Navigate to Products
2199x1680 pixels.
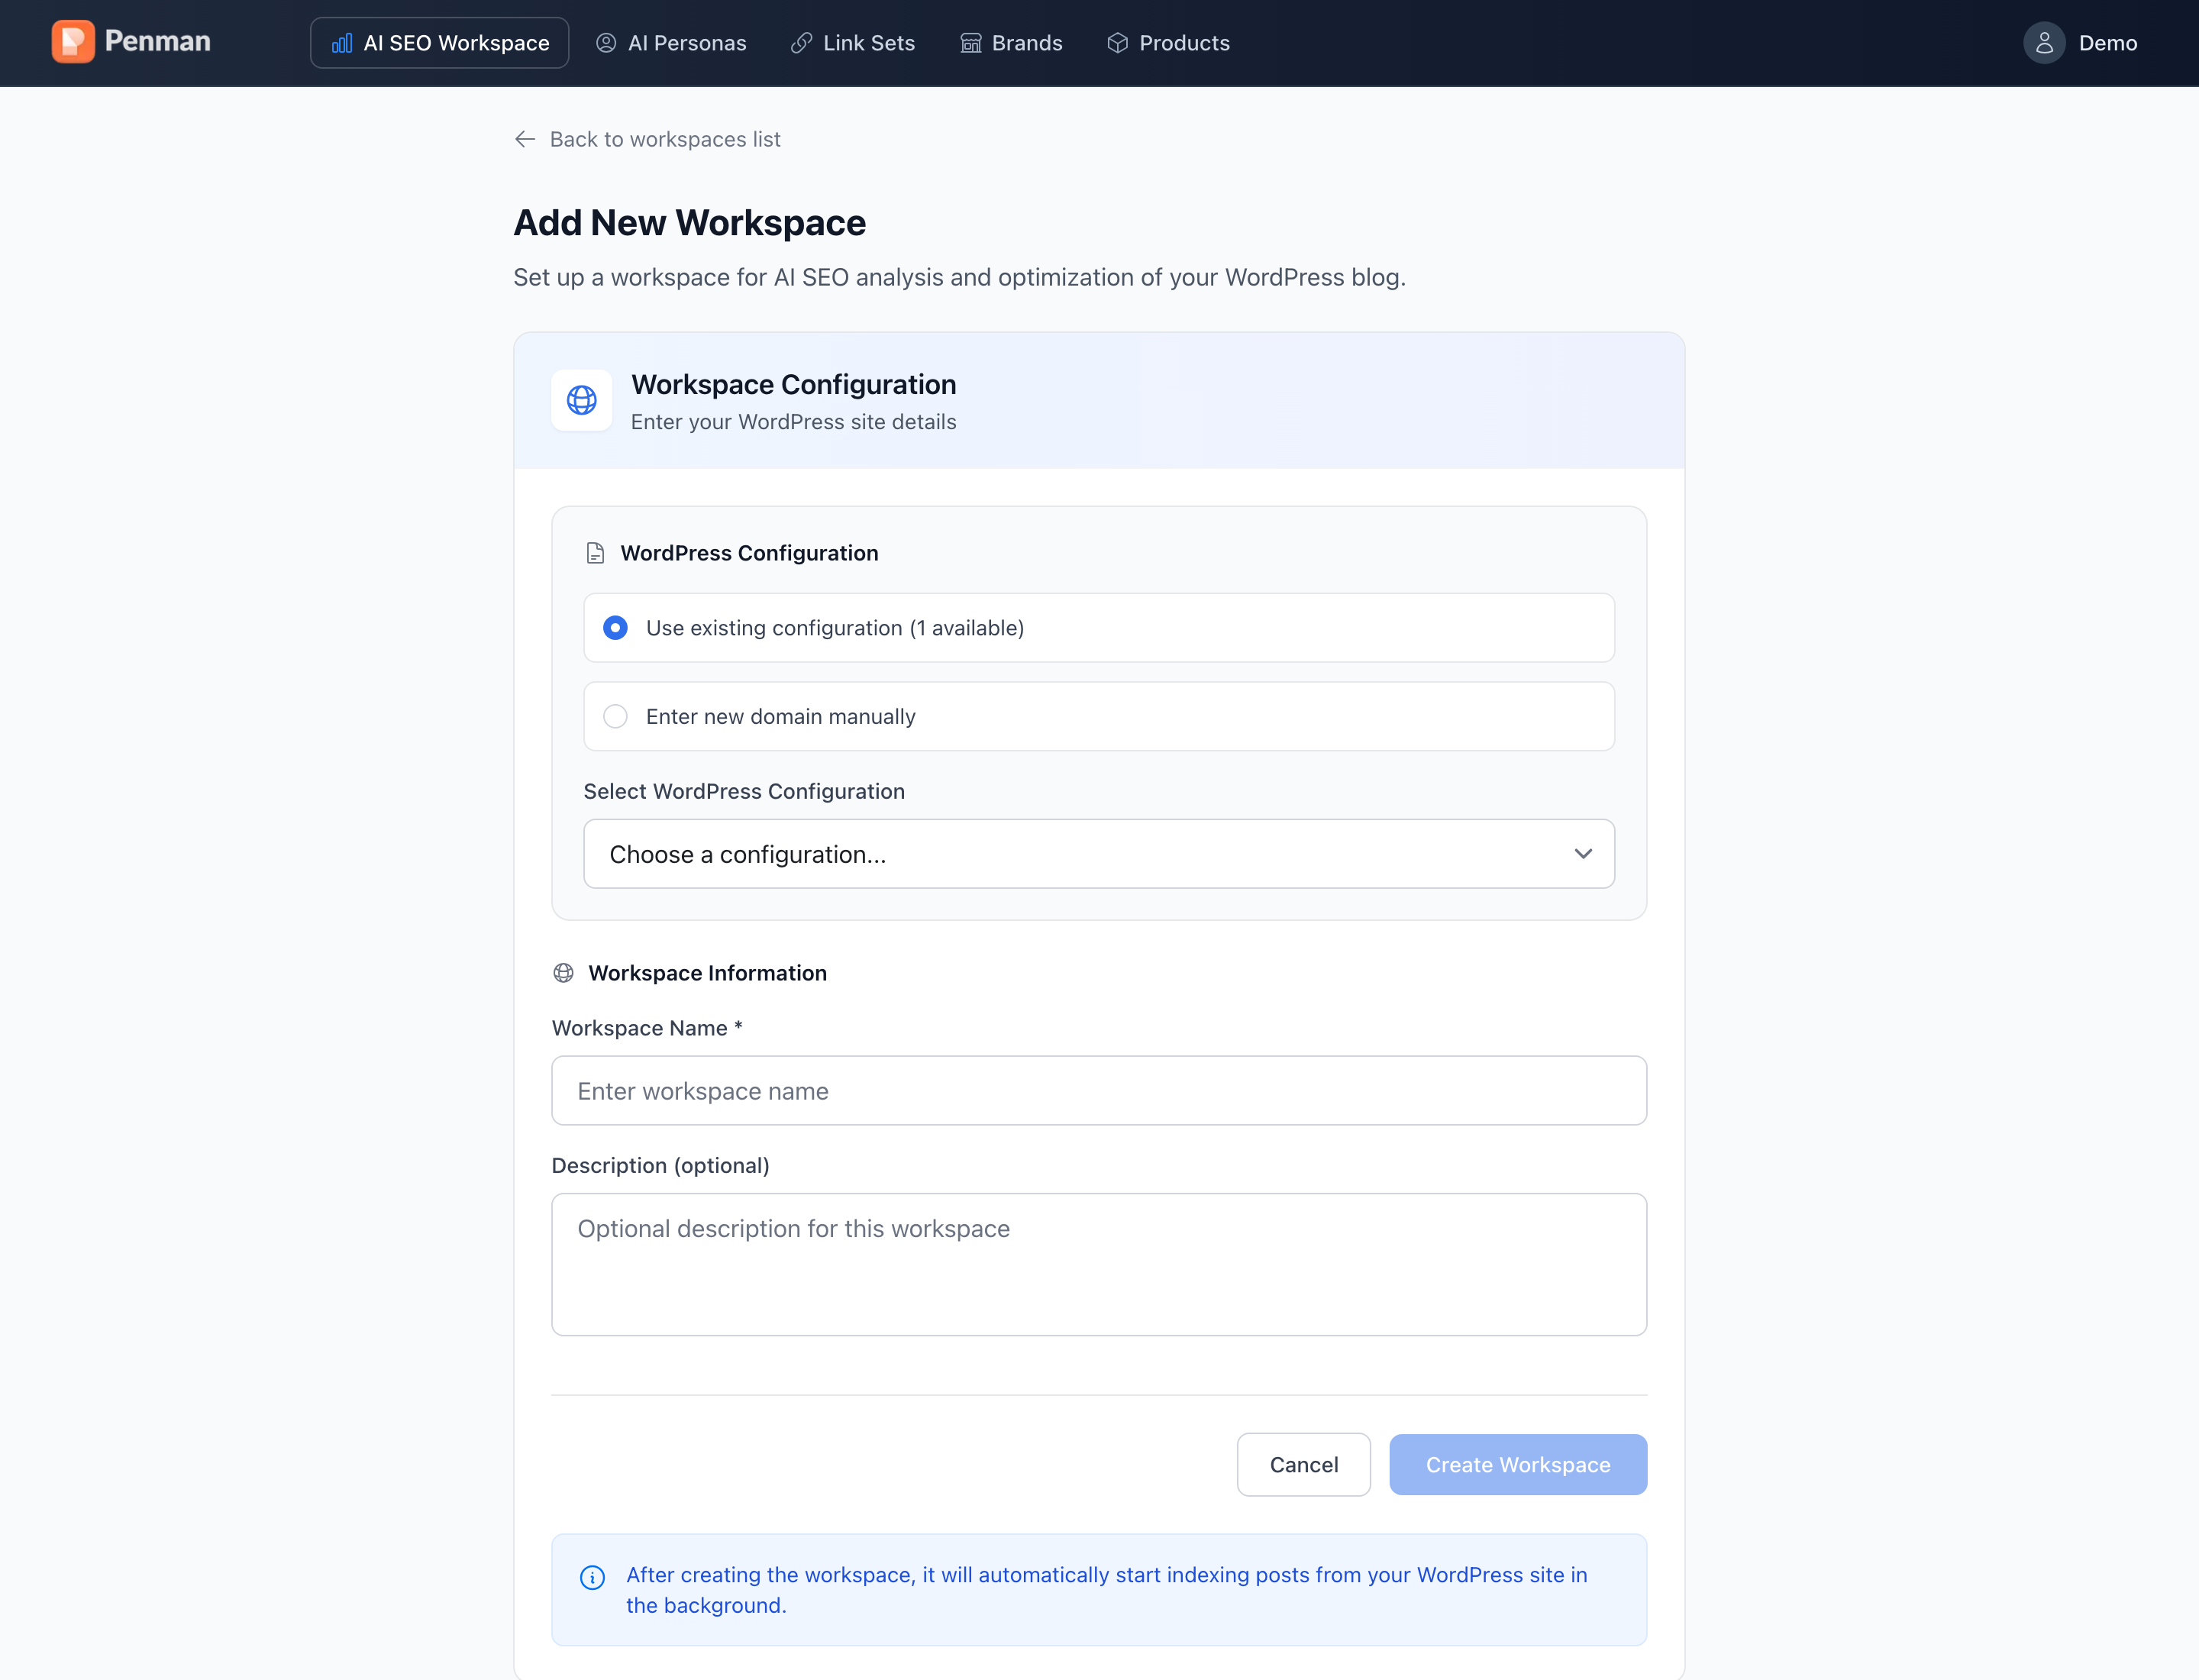pyautogui.click(x=1168, y=43)
